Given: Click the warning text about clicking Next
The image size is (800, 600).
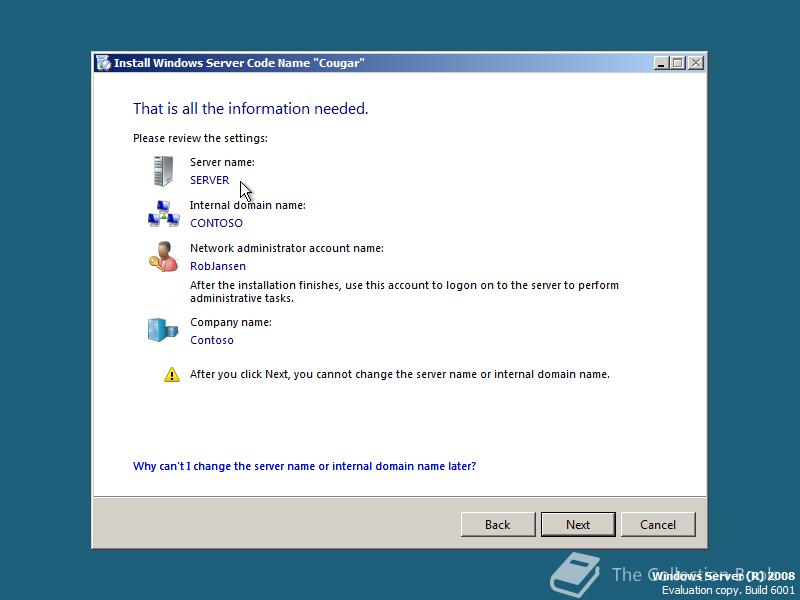Looking at the screenshot, I should (x=400, y=374).
